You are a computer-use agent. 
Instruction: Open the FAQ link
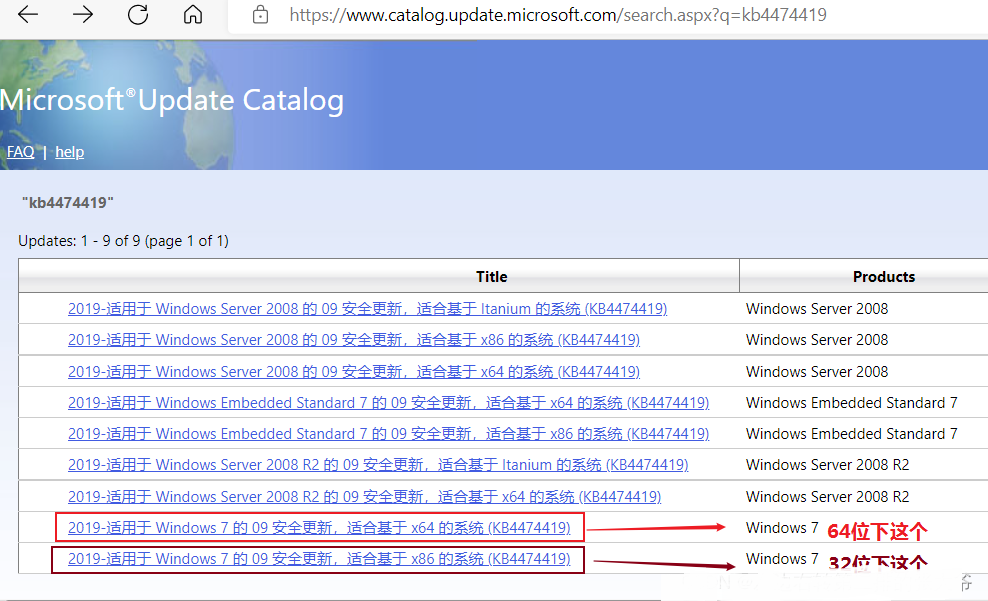click(x=20, y=152)
